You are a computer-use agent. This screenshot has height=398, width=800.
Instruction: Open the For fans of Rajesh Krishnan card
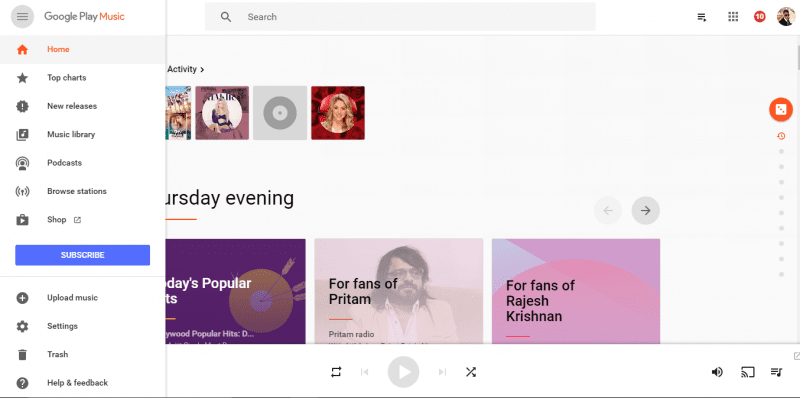(576, 291)
